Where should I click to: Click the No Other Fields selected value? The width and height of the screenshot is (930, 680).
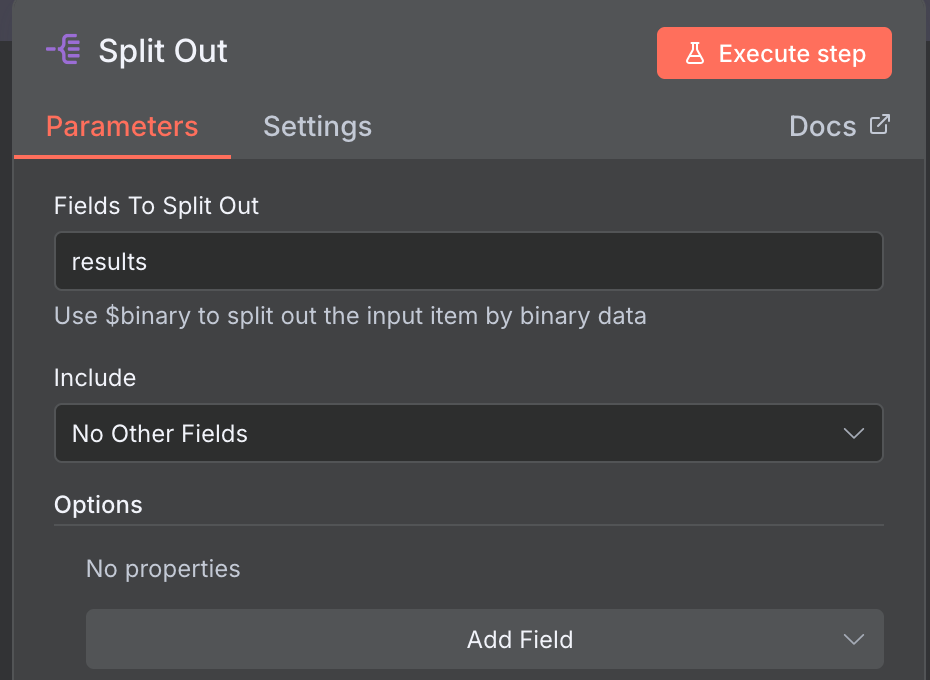point(160,433)
